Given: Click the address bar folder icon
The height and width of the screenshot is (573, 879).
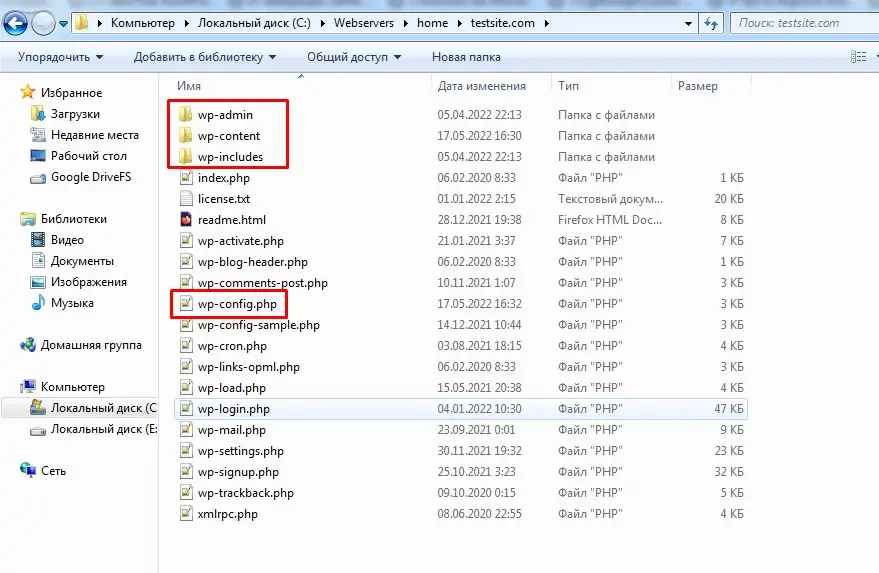Looking at the screenshot, I should (x=82, y=23).
